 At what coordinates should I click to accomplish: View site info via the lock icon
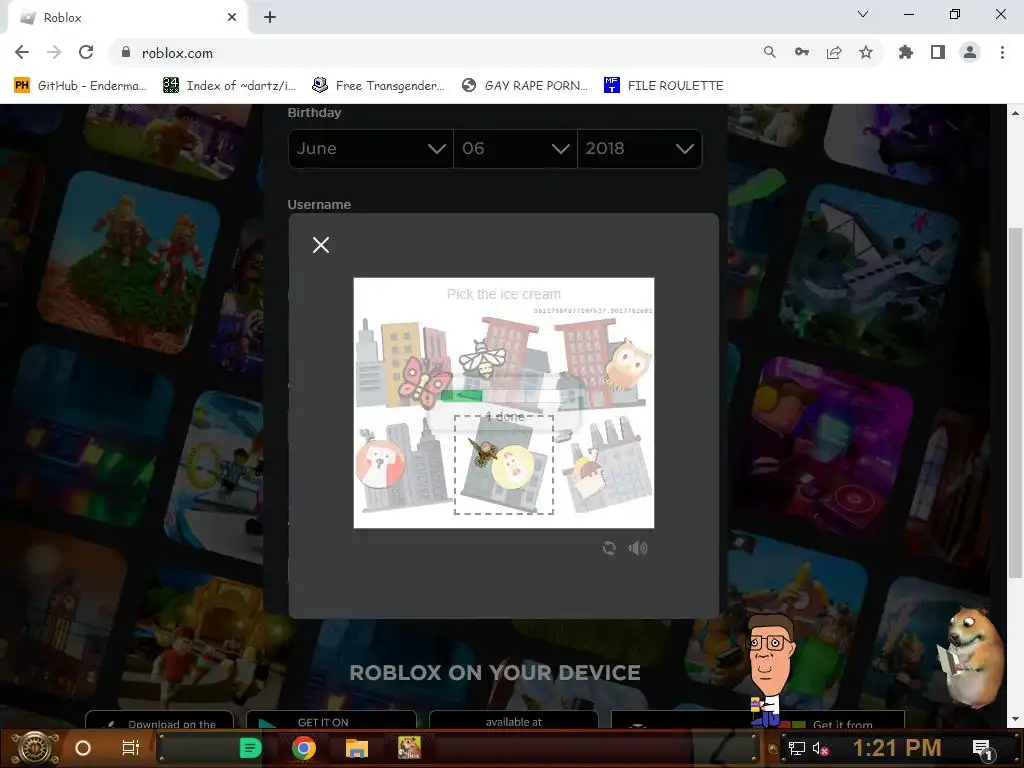click(125, 52)
